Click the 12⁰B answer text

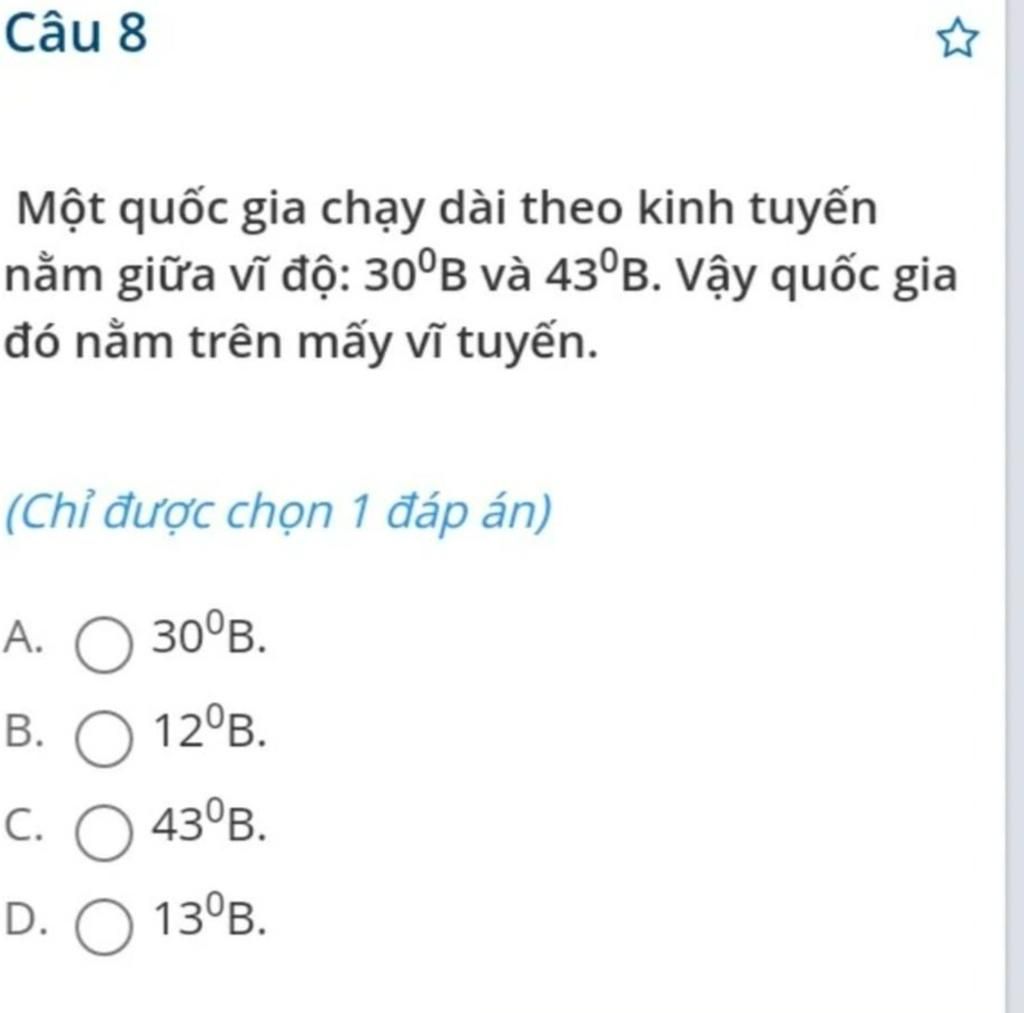point(209,728)
